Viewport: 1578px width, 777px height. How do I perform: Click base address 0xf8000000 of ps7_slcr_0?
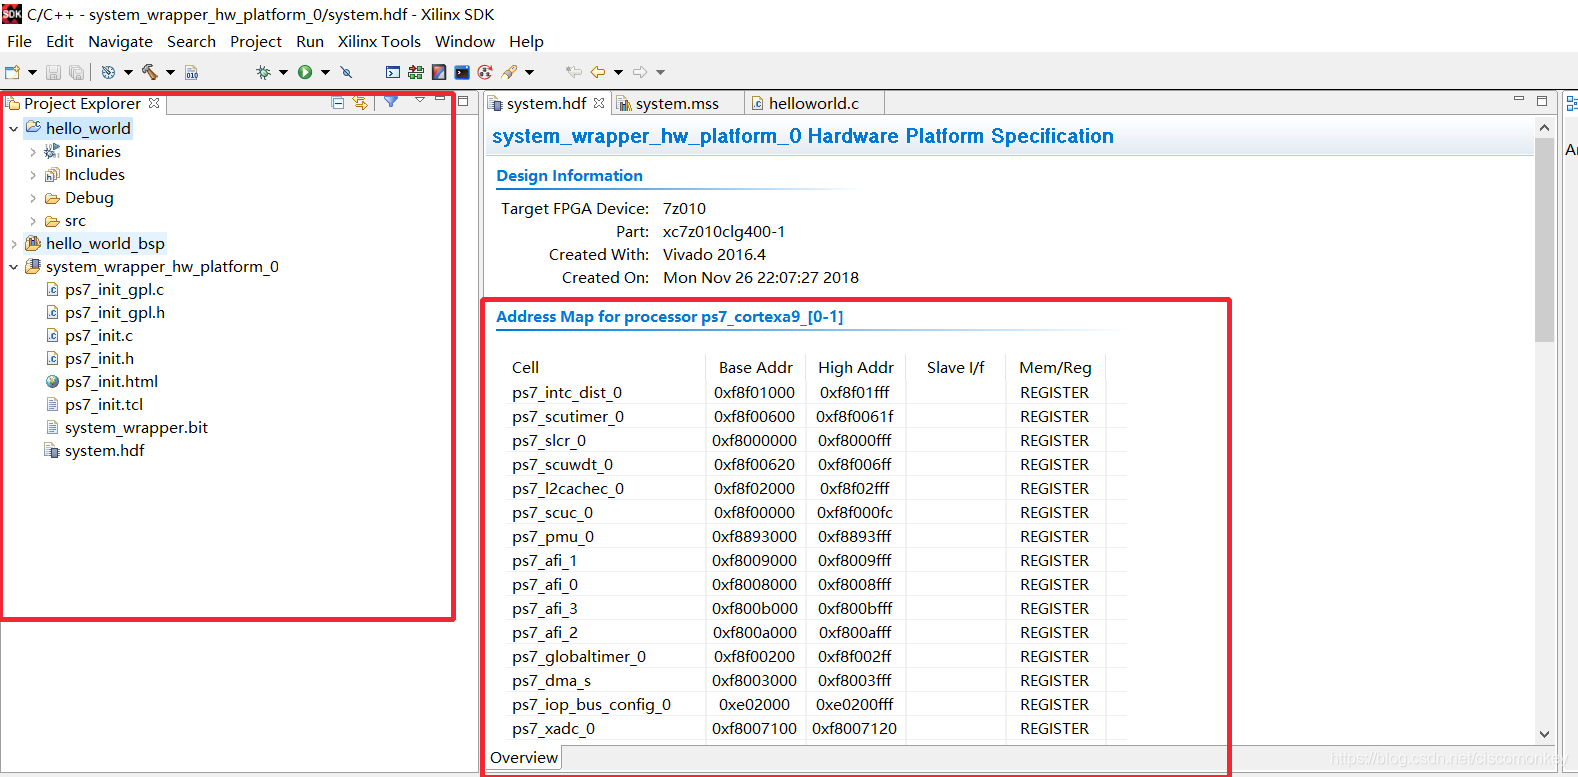pos(755,441)
